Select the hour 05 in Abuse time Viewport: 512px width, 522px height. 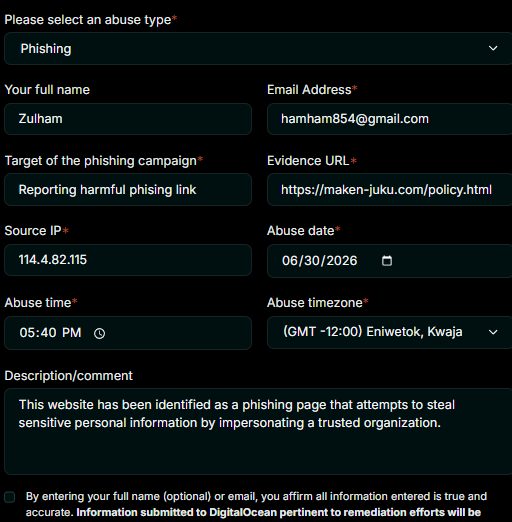click(27, 333)
